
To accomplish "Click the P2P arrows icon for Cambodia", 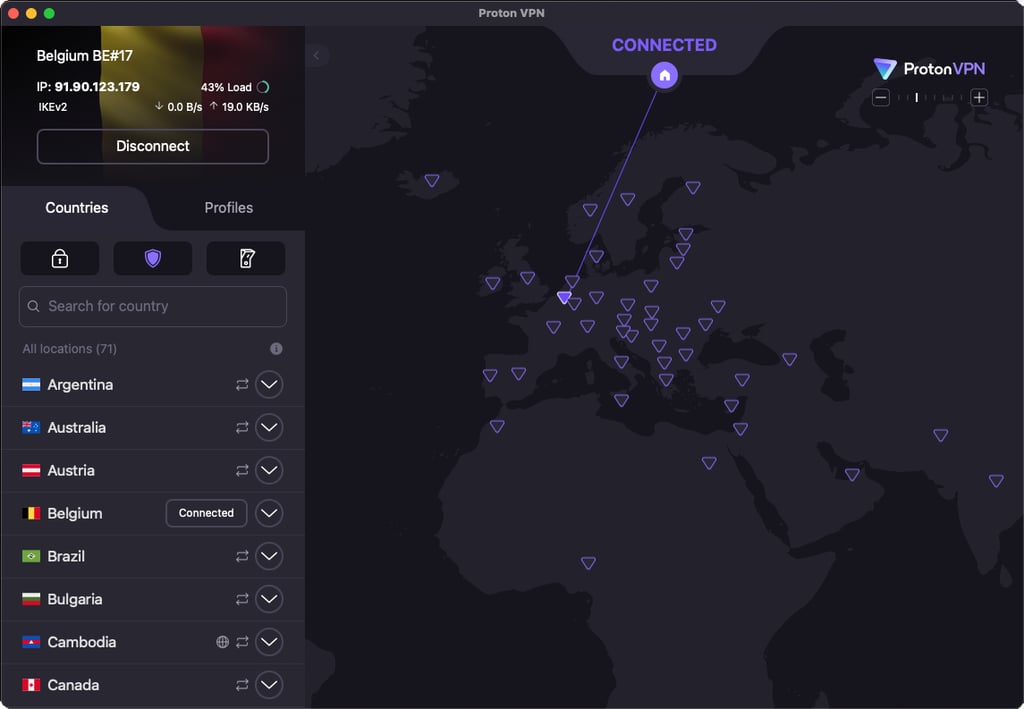I will point(242,642).
